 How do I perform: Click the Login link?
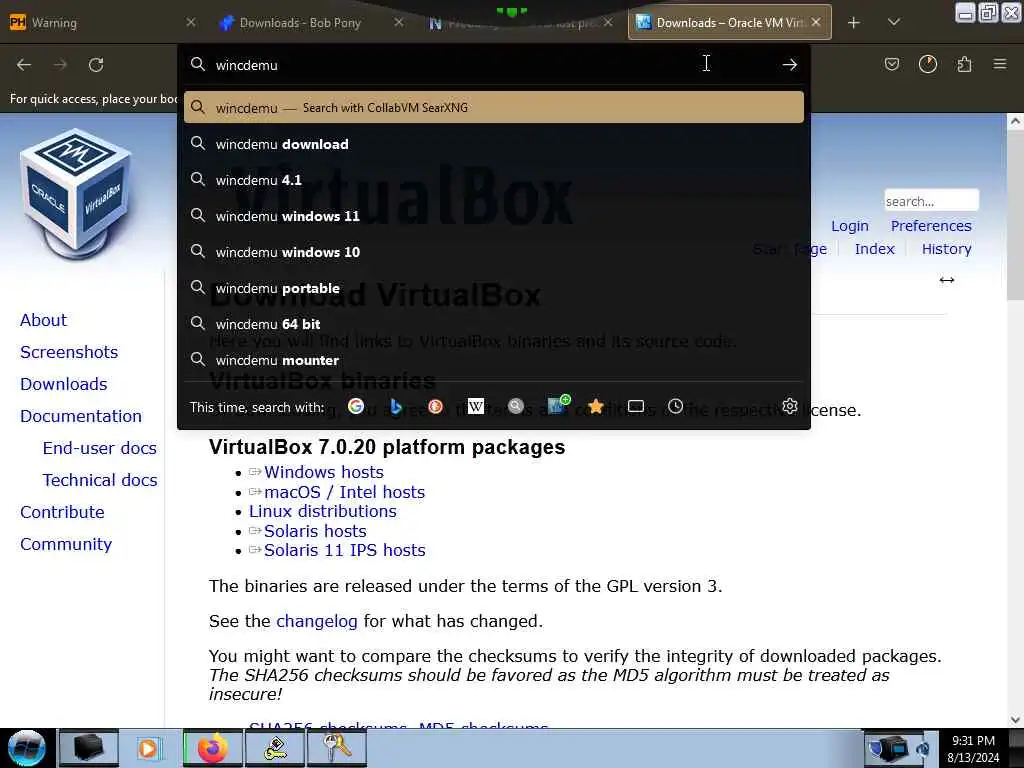point(849,226)
